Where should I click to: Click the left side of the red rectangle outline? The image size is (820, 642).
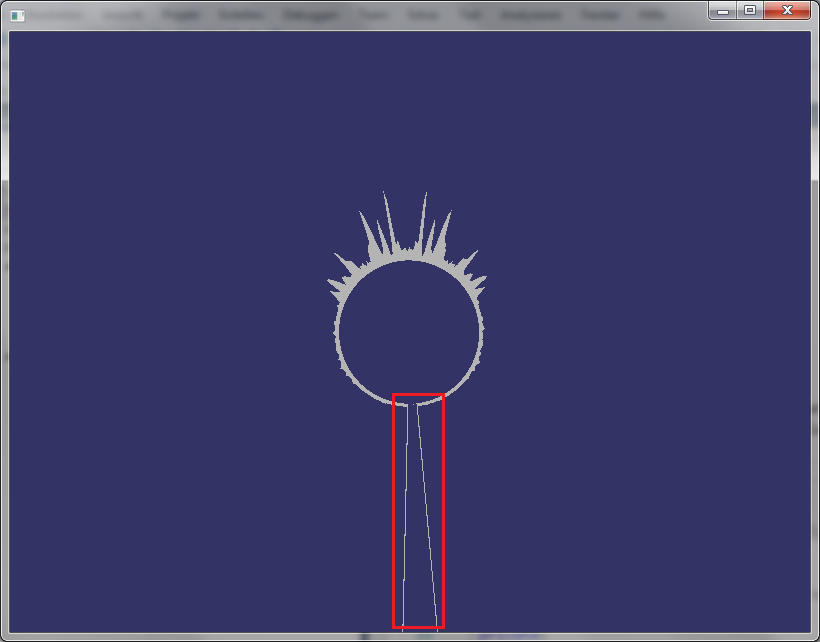[x=394, y=510]
